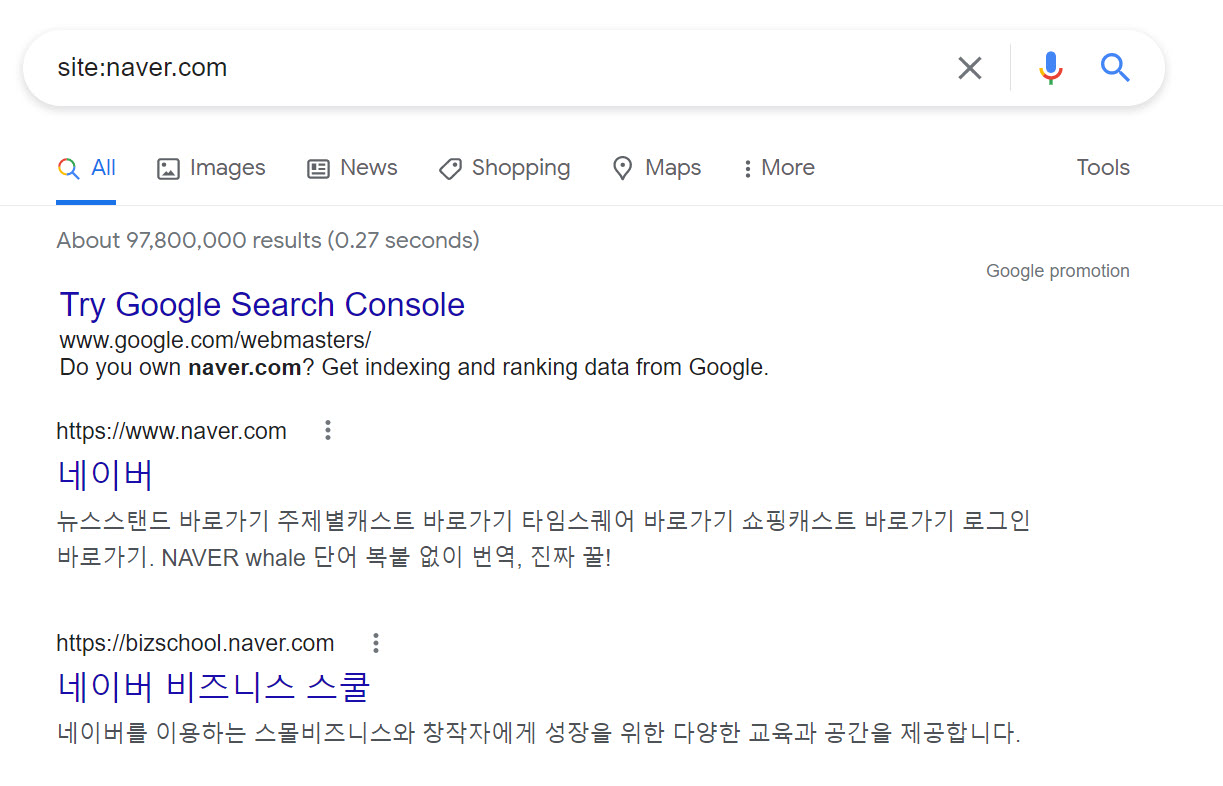Open the 네이버 비즈니스 스쿨 link
Viewport: 1223px width, 786px height.
click(216, 687)
